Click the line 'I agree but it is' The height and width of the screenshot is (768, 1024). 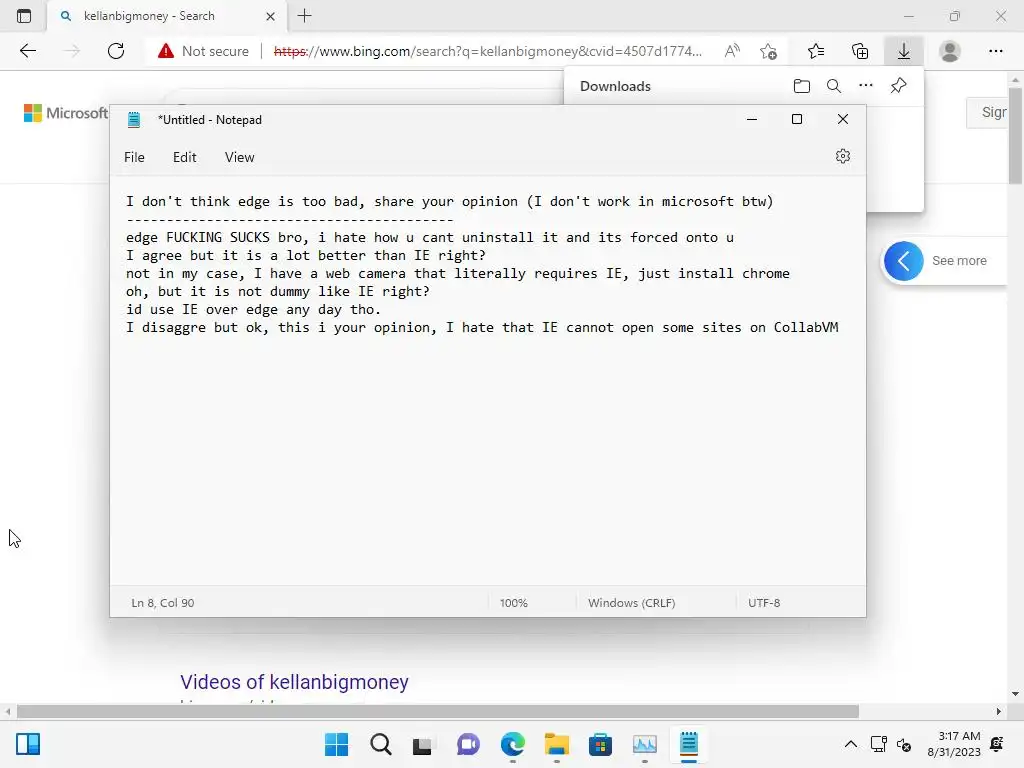tap(306, 256)
